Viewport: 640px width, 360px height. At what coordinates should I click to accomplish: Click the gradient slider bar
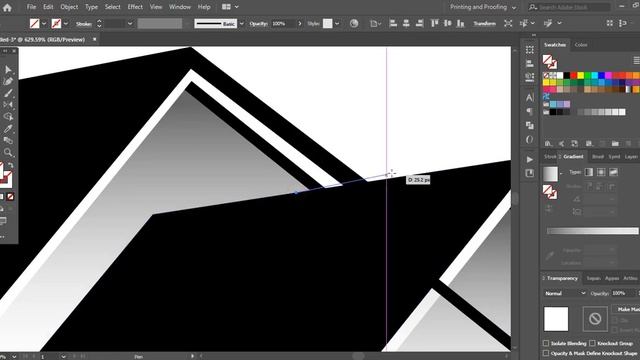[x=592, y=231]
